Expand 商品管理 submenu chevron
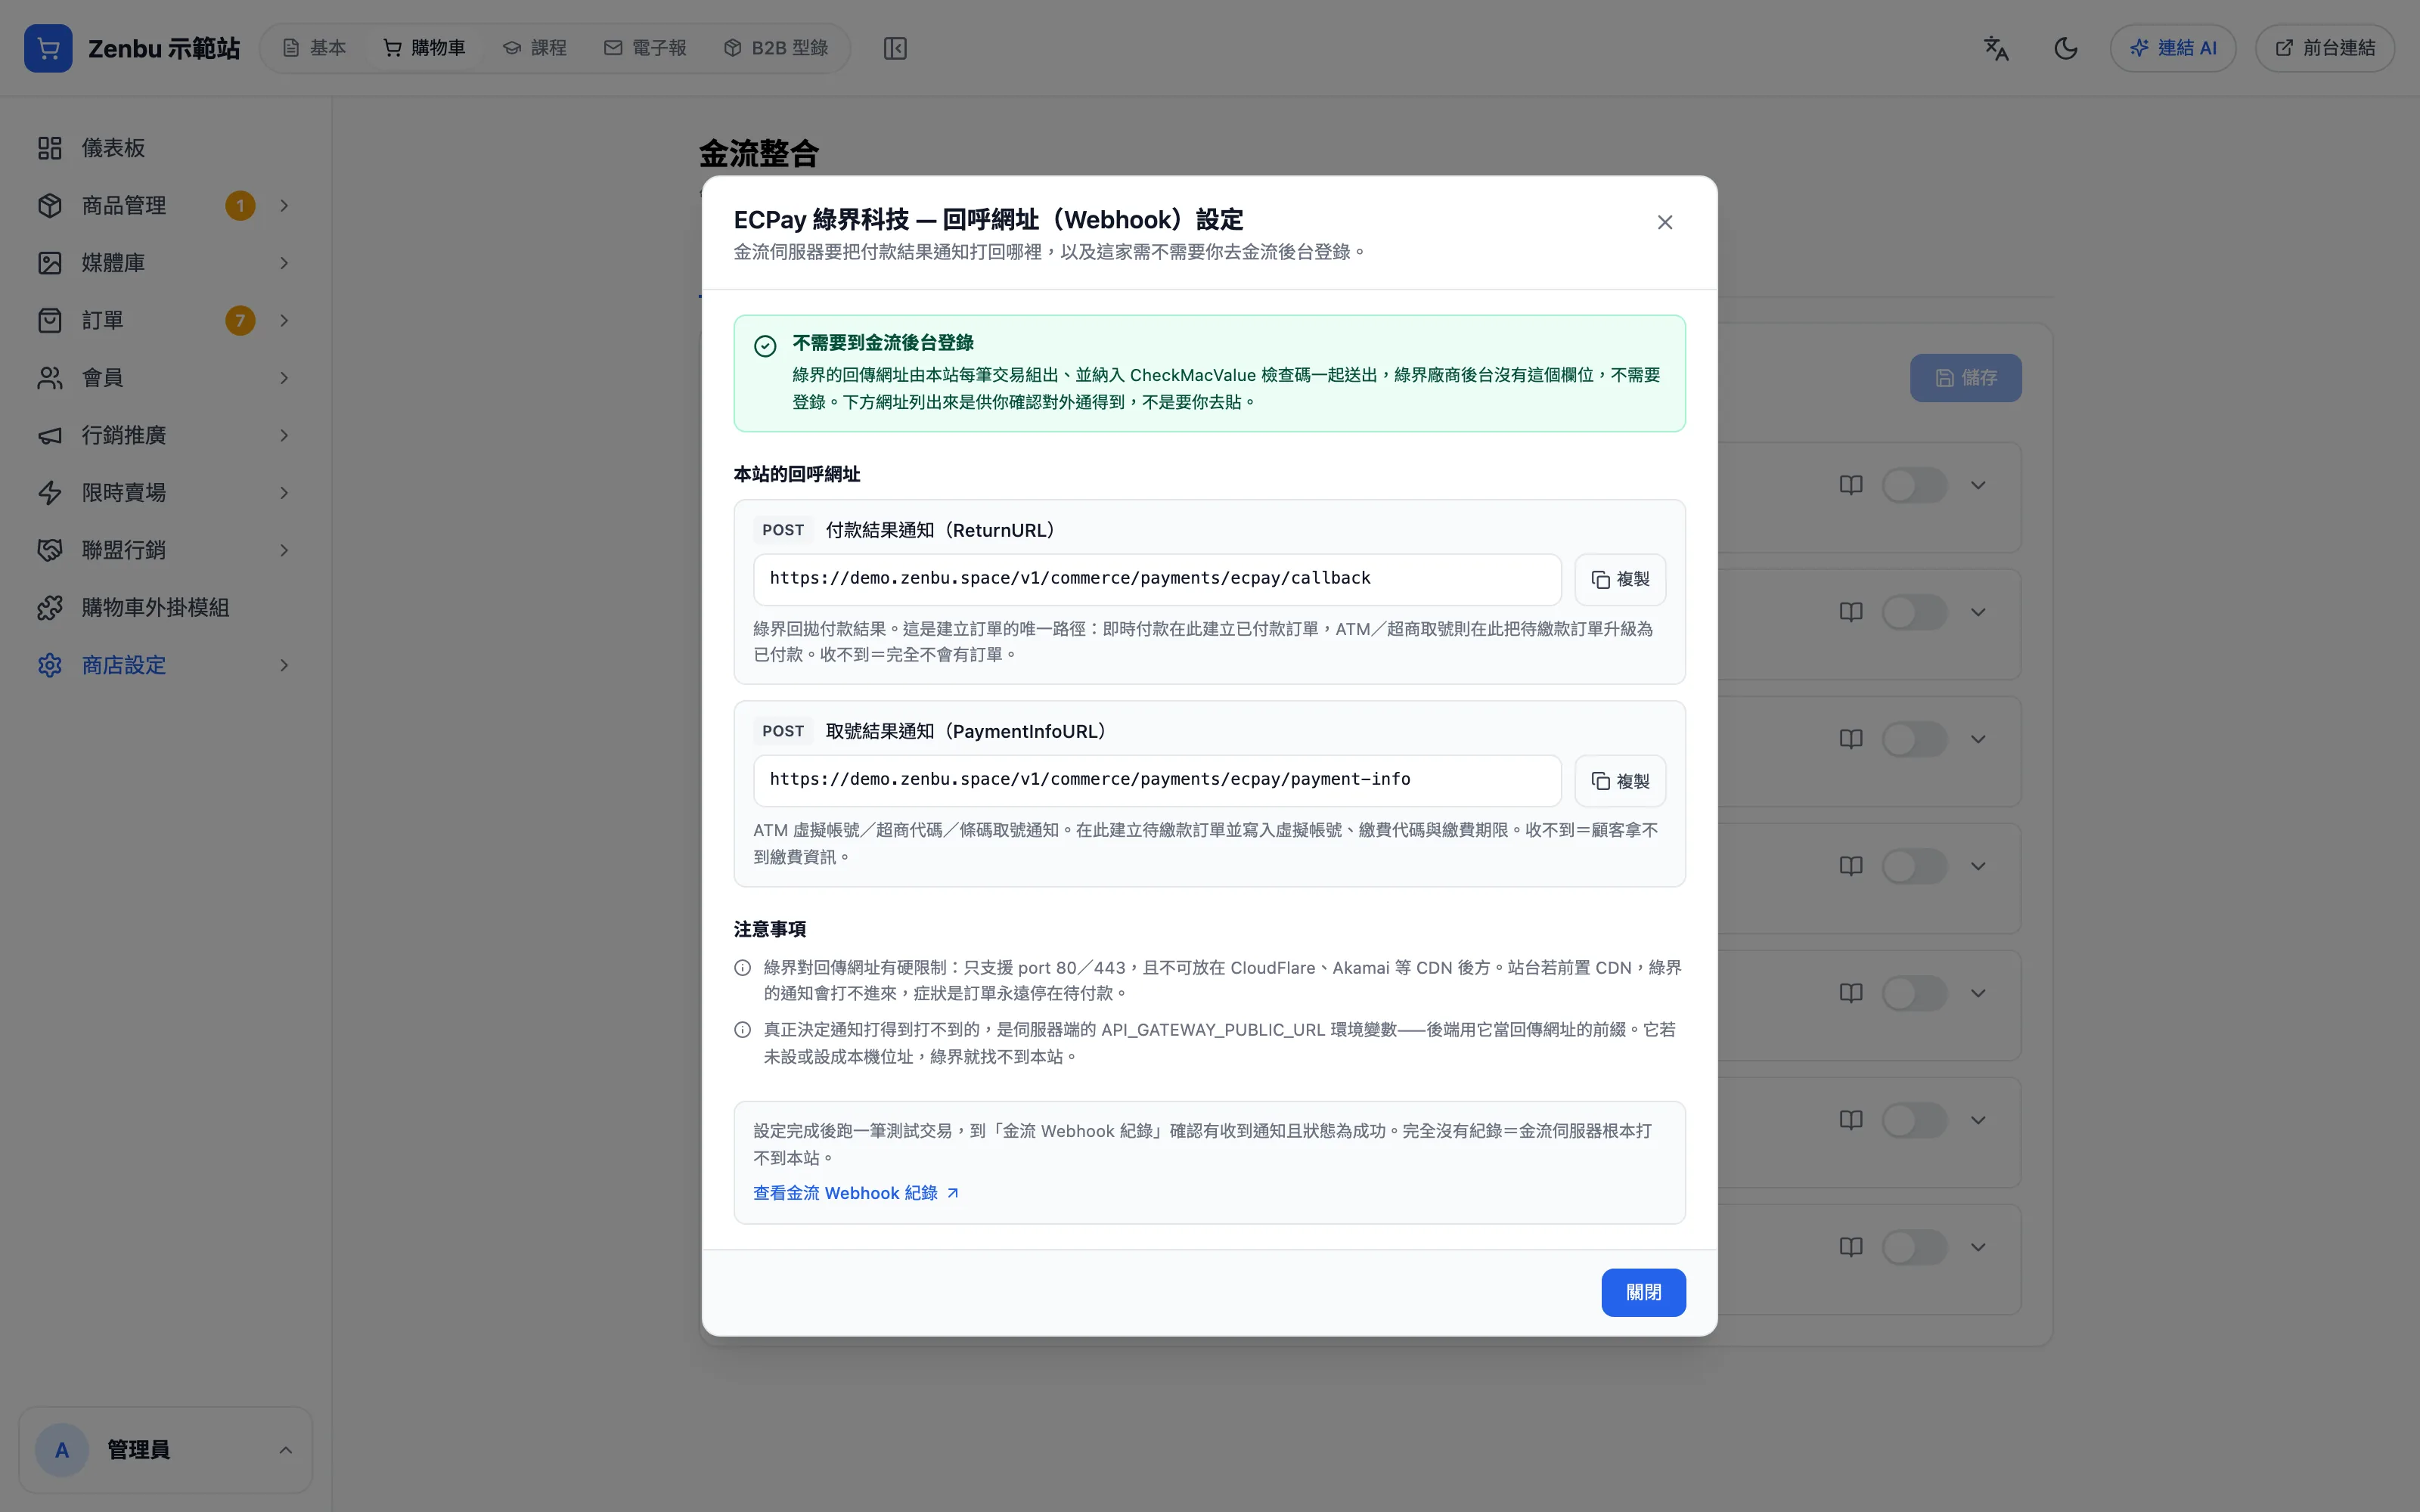Image resolution: width=2420 pixels, height=1512 pixels. pos(284,206)
